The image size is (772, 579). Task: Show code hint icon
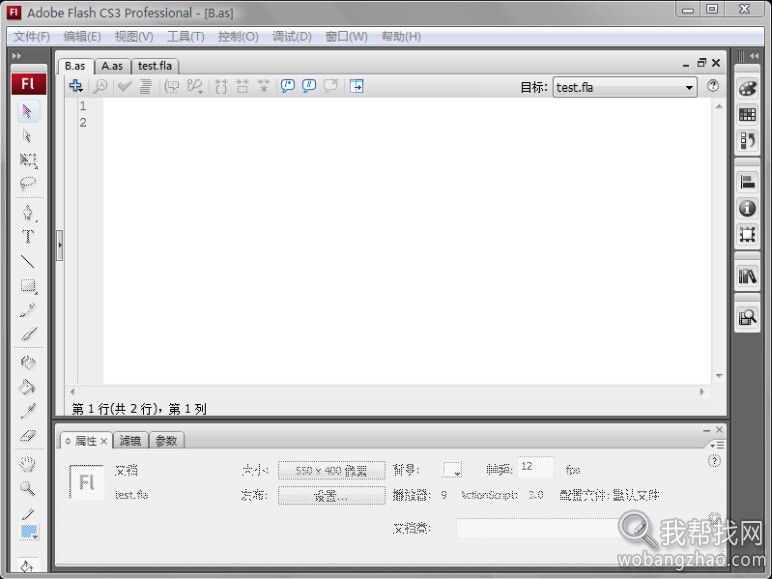171,86
